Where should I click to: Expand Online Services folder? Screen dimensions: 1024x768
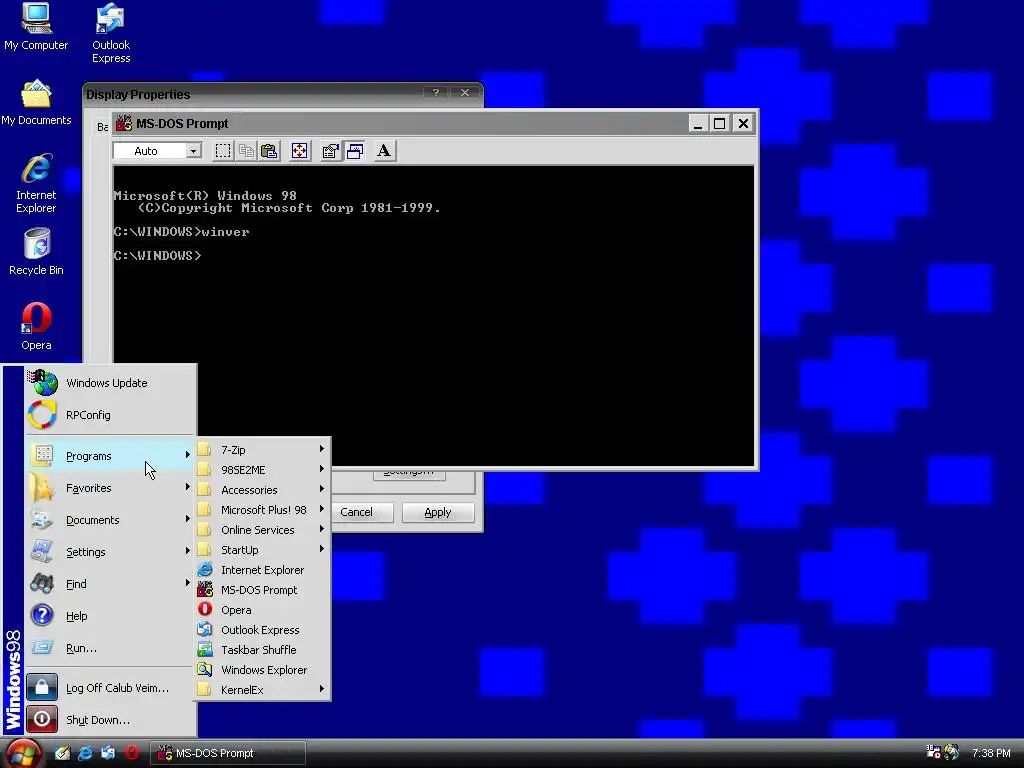click(262, 530)
